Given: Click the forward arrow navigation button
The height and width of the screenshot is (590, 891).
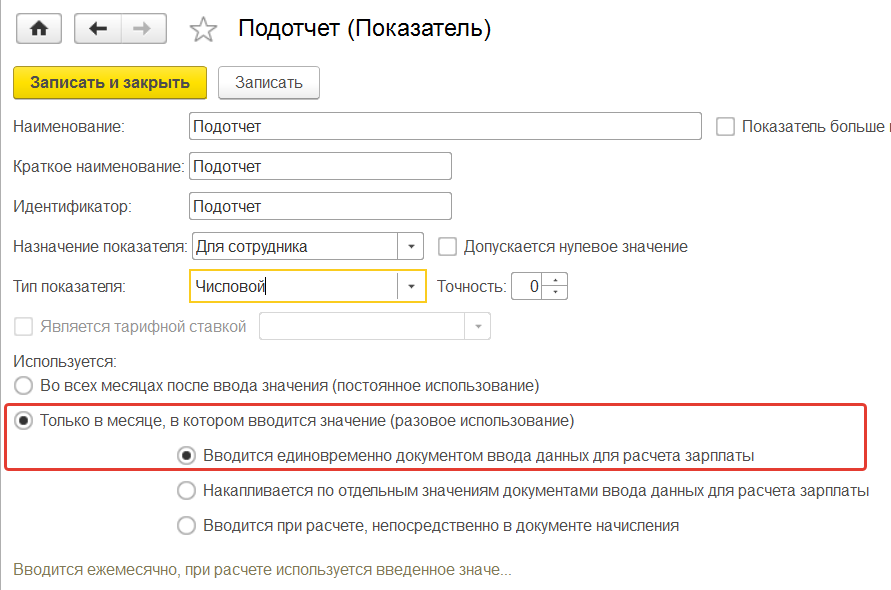Looking at the screenshot, I should coord(143,29).
